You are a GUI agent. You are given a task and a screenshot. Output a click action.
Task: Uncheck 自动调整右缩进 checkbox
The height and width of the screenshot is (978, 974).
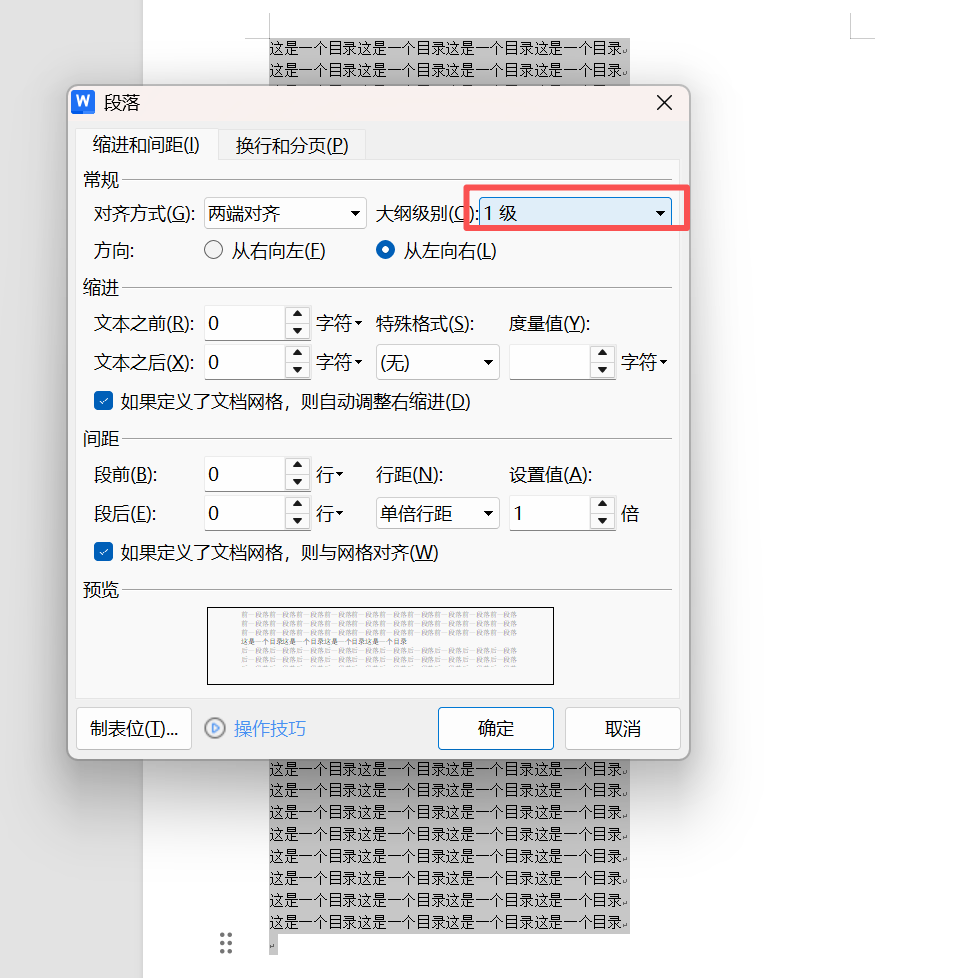103,401
